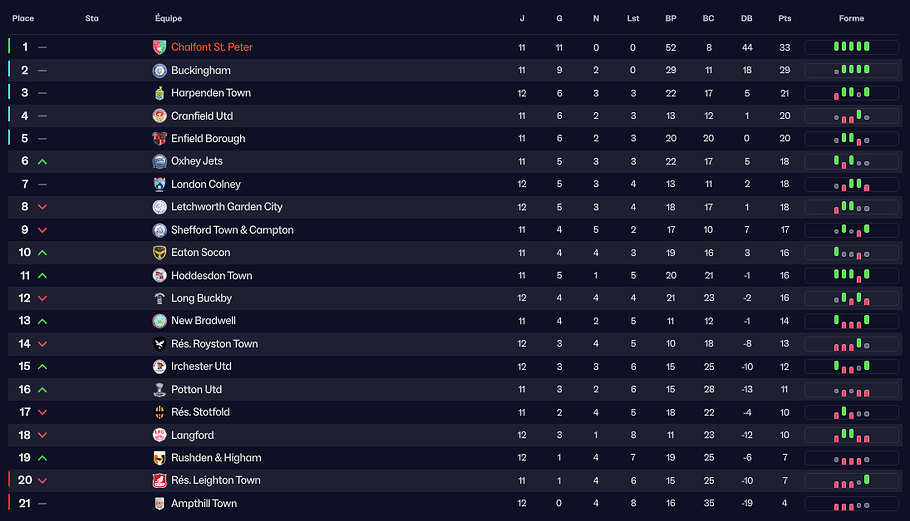
Task: Click the Shefford Town & Campton name
Action: click(x=232, y=230)
